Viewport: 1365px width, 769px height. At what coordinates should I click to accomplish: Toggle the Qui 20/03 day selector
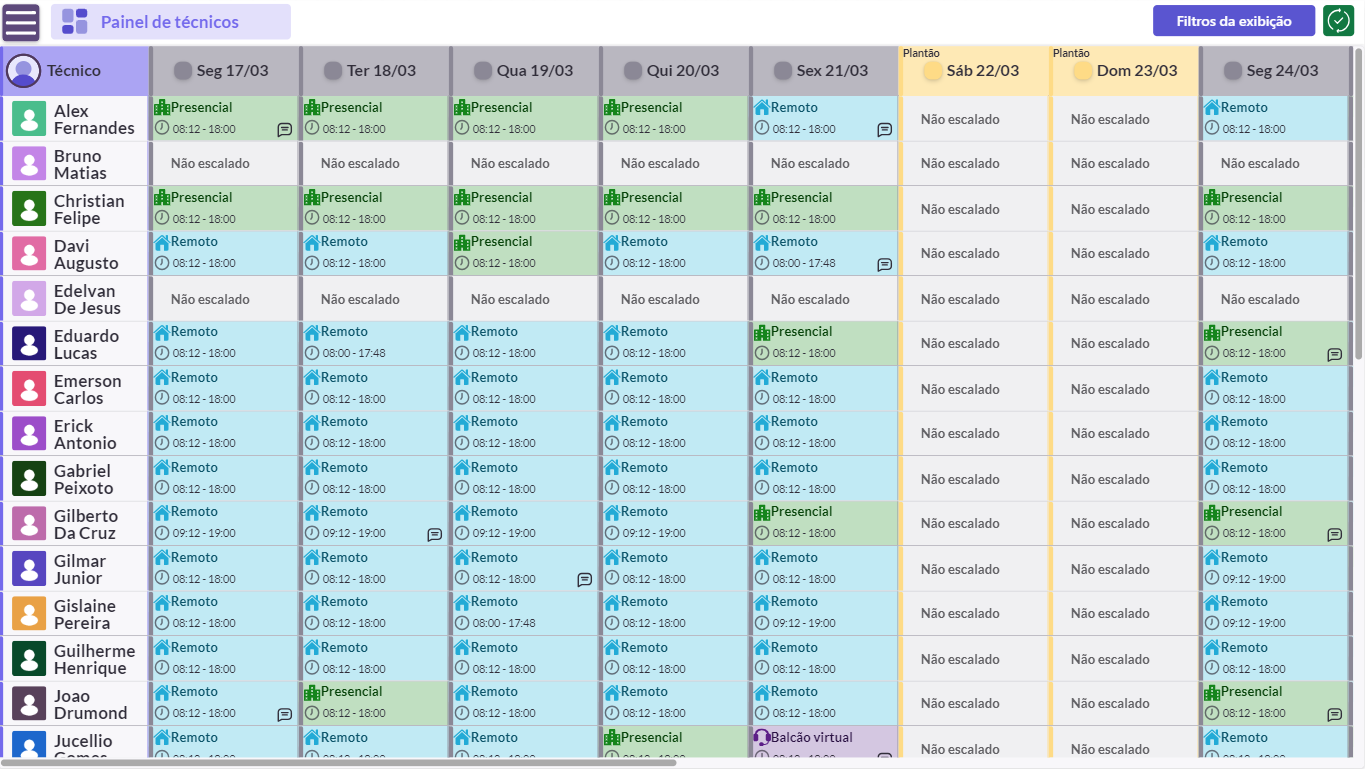[x=633, y=71]
